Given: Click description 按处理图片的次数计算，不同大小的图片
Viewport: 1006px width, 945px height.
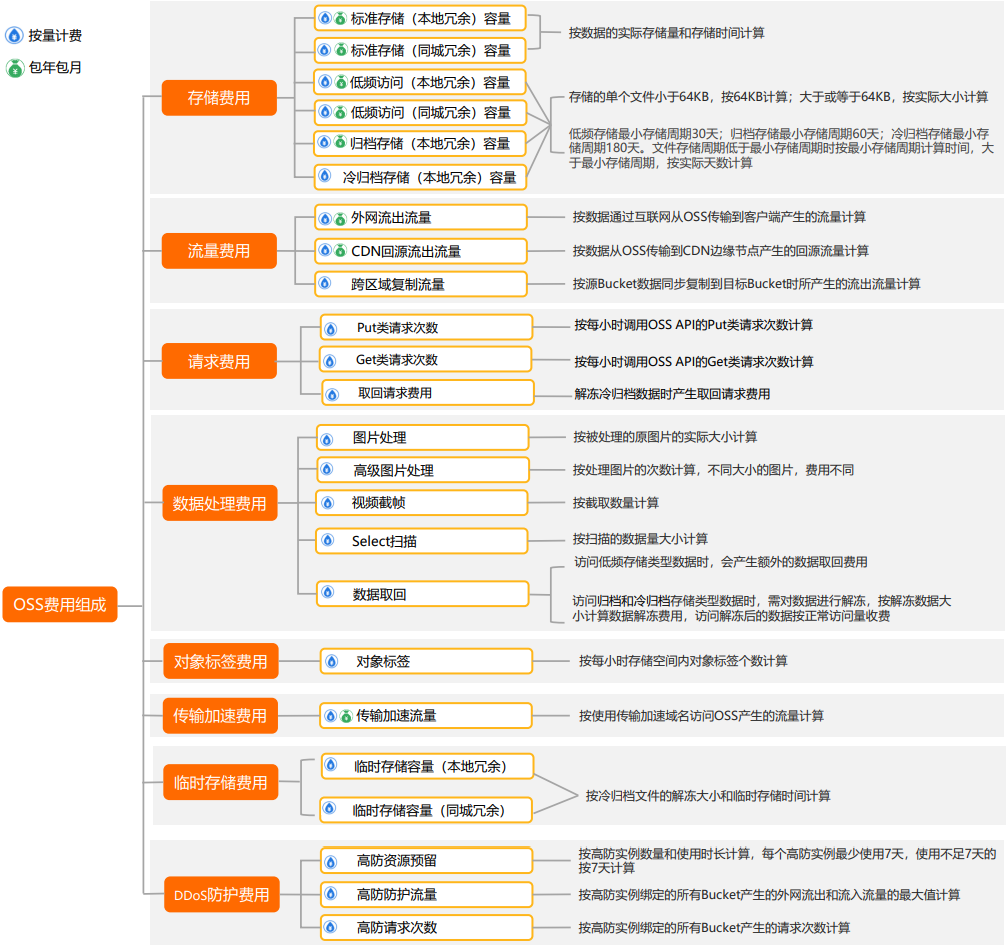Looking at the screenshot, I should point(713,470).
